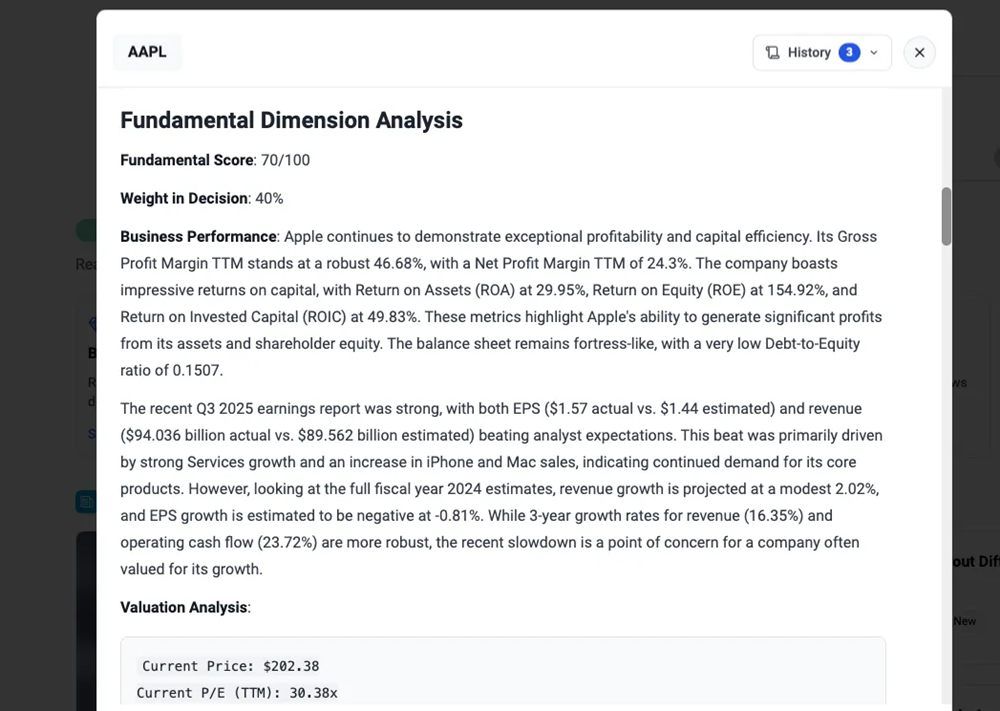Screen dimensions: 1000x711
Task: Click the Weight in Decision label
Action: pos(184,198)
